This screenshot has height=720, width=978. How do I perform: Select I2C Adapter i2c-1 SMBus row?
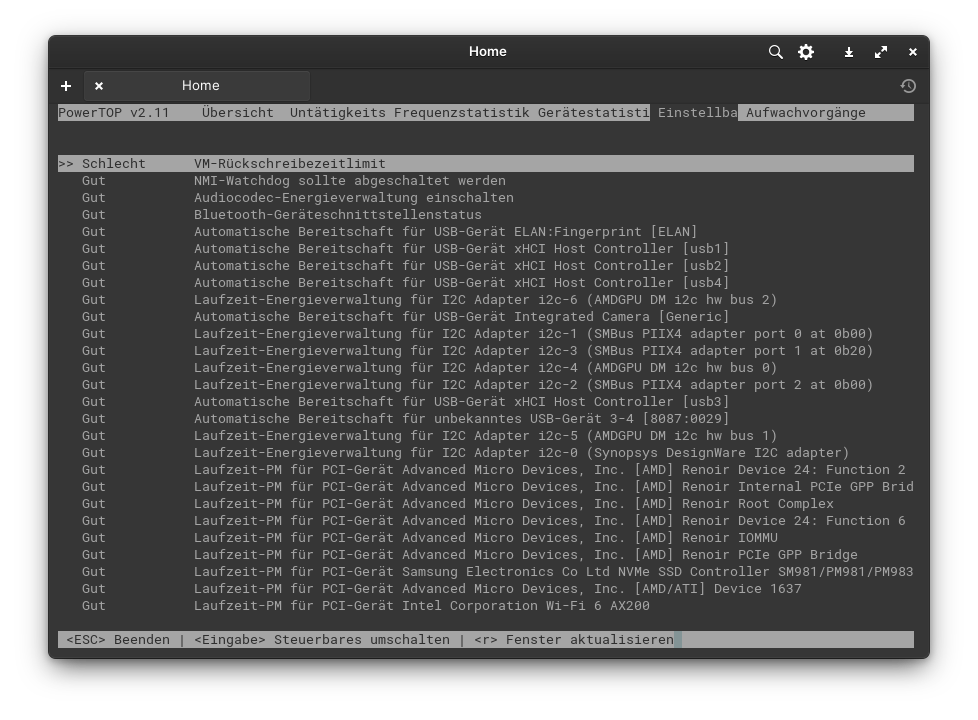pos(486,334)
